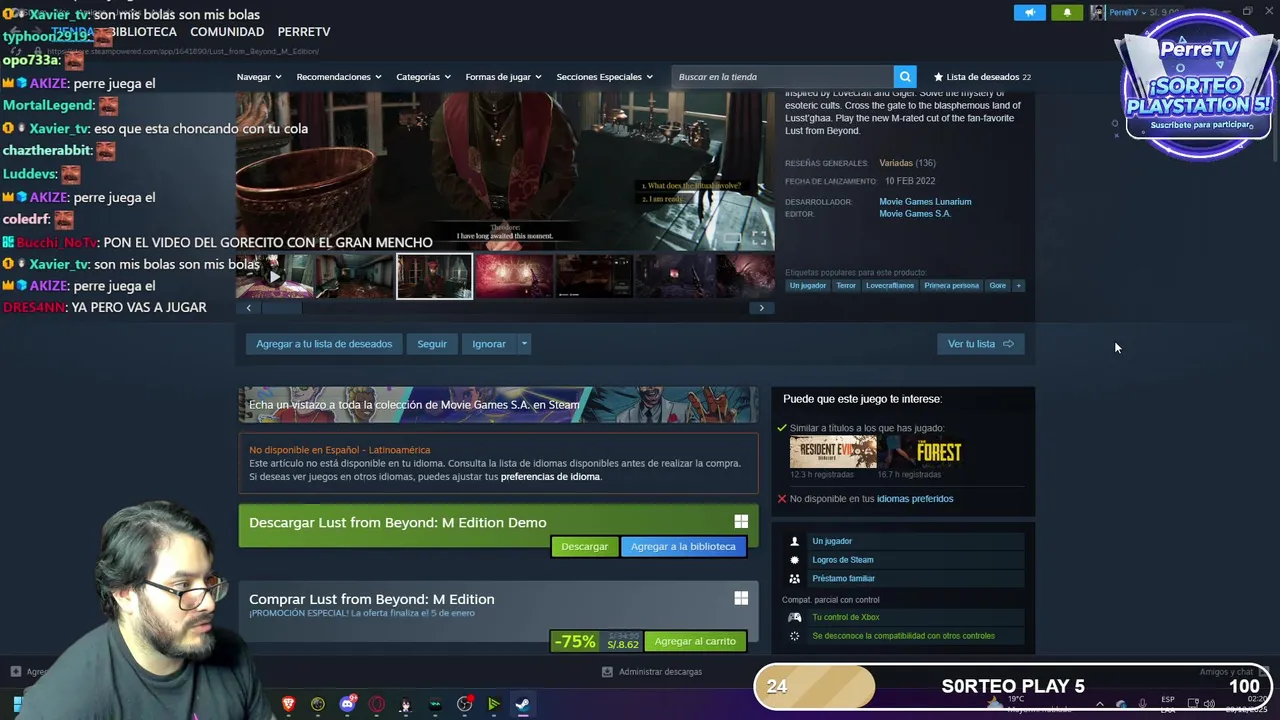Open the PERRETV profile tab

304,32
